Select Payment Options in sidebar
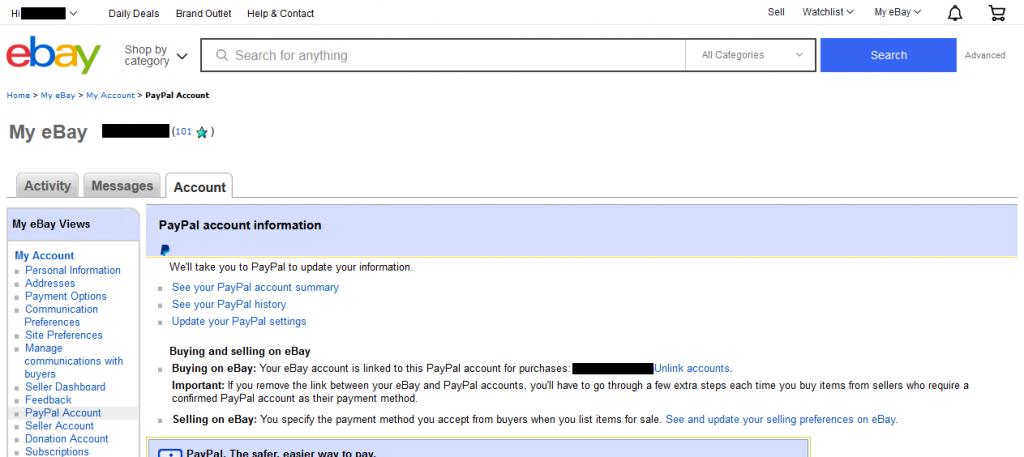 [x=66, y=296]
